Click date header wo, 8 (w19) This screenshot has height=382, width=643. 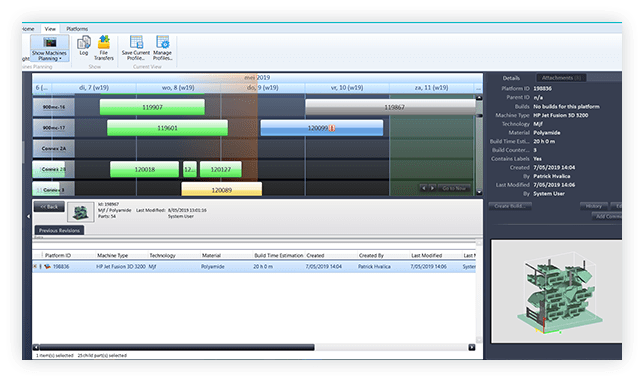(178, 88)
